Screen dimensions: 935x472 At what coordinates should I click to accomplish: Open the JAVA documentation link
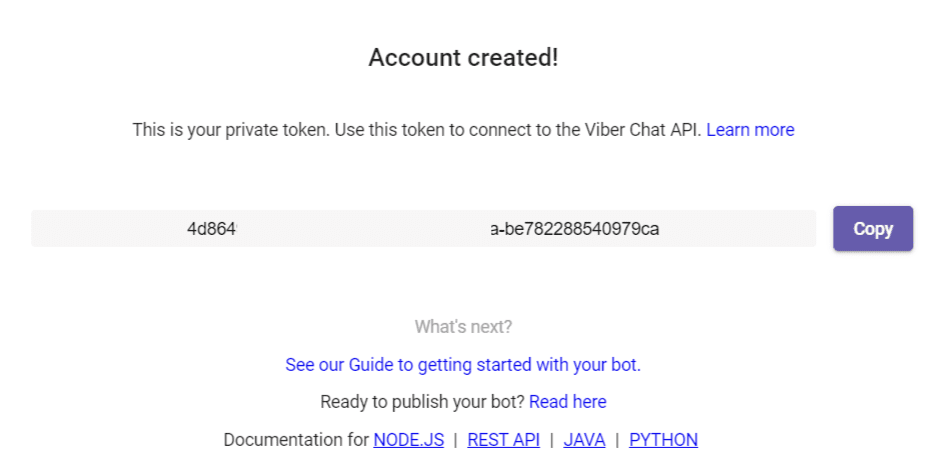point(584,440)
